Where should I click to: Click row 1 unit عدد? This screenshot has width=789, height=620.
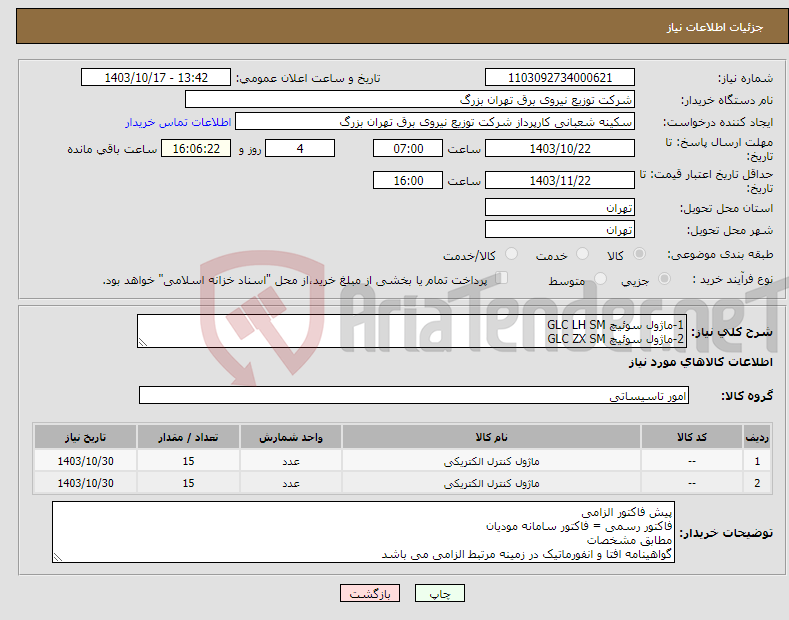point(291,461)
